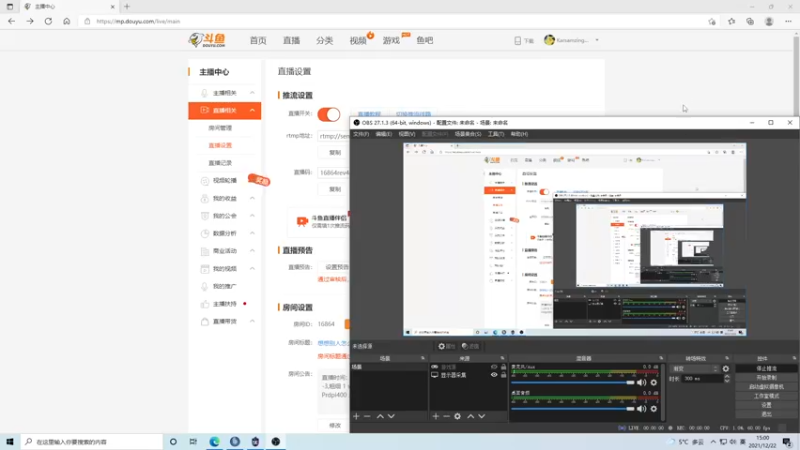Image resolution: width=800 pixels, height=450 pixels.
Task: Expand the 商业活动 sidebar section
Action: tap(252, 251)
